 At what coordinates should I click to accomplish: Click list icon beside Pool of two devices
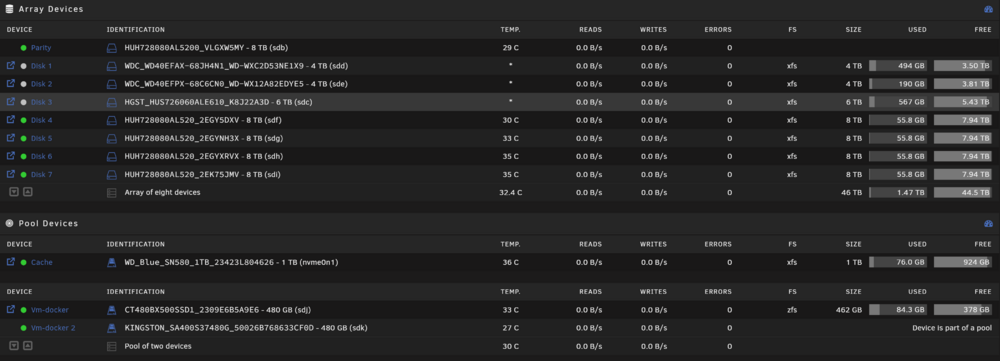112,346
